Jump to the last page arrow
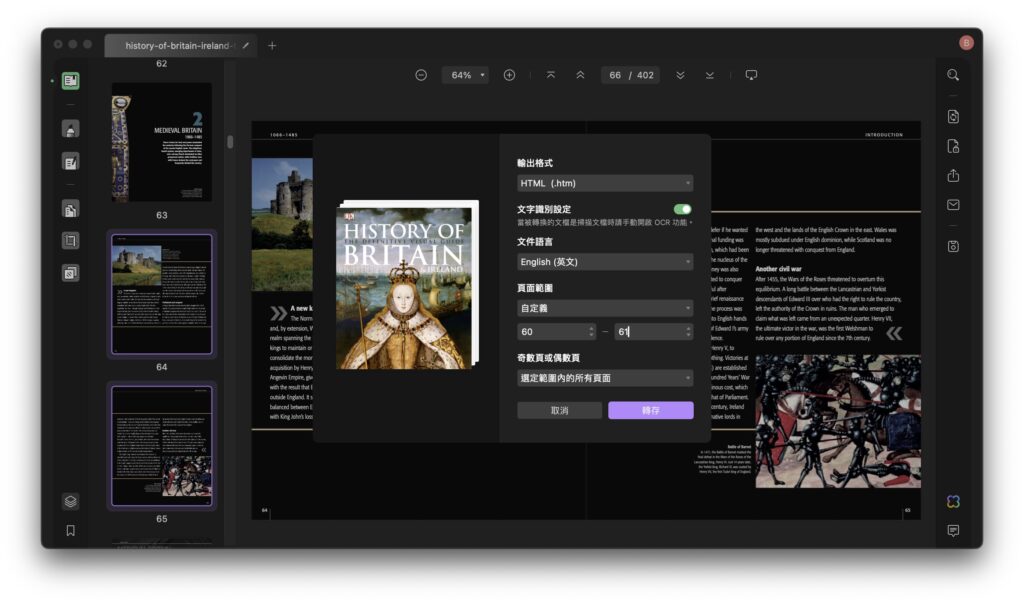The height and width of the screenshot is (603, 1024). (x=709, y=75)
